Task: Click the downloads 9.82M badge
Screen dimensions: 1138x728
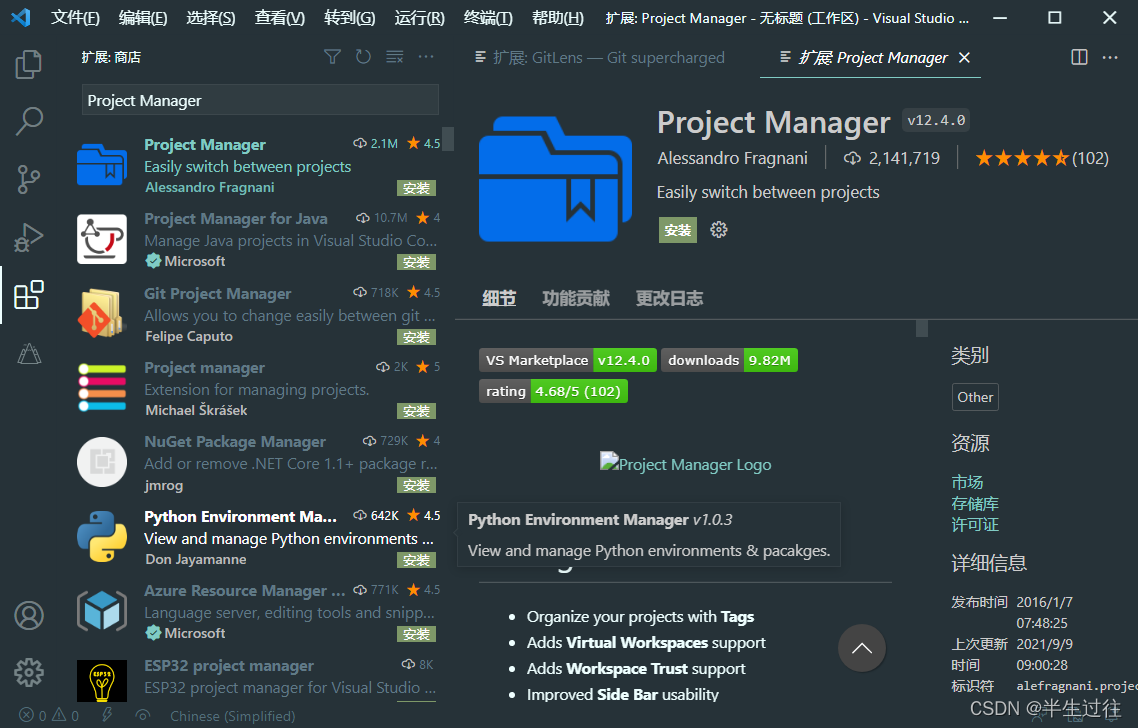Action: (729, 360)
